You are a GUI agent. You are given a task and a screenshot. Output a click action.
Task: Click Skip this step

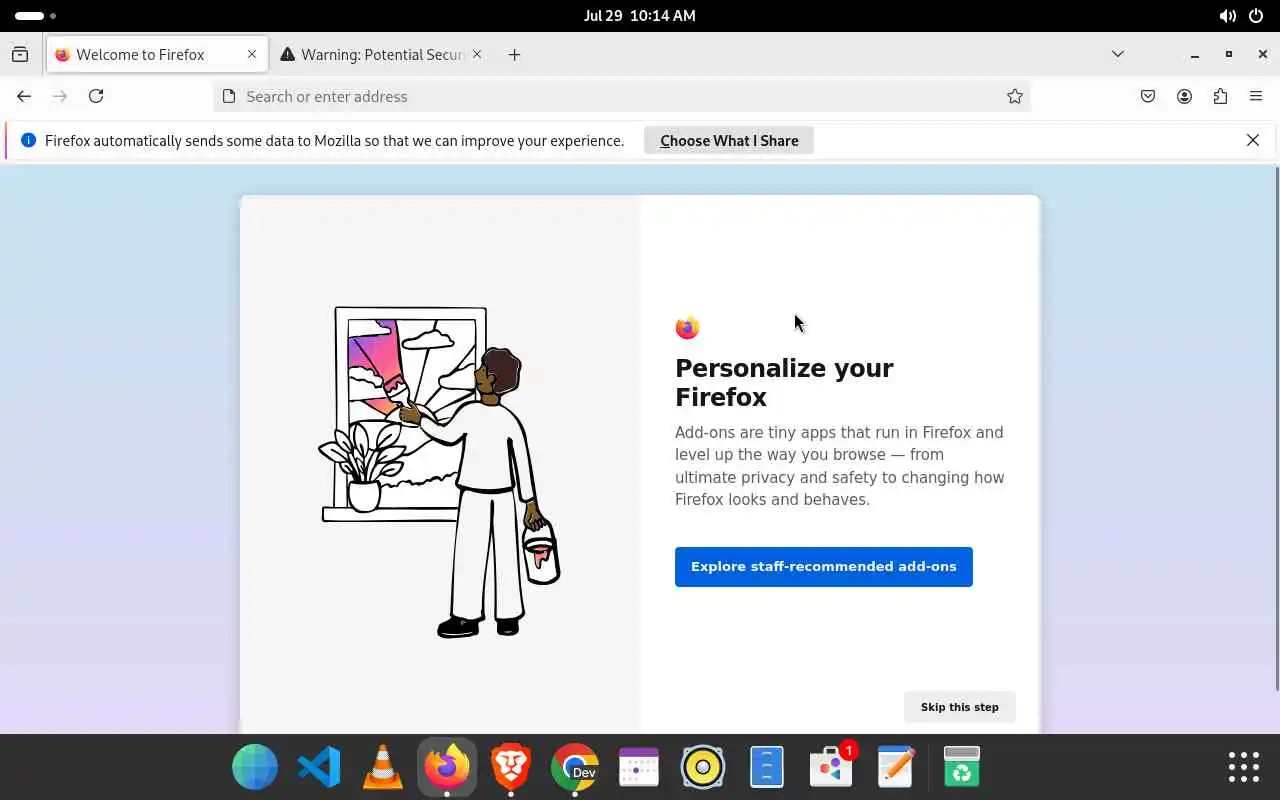960,707
